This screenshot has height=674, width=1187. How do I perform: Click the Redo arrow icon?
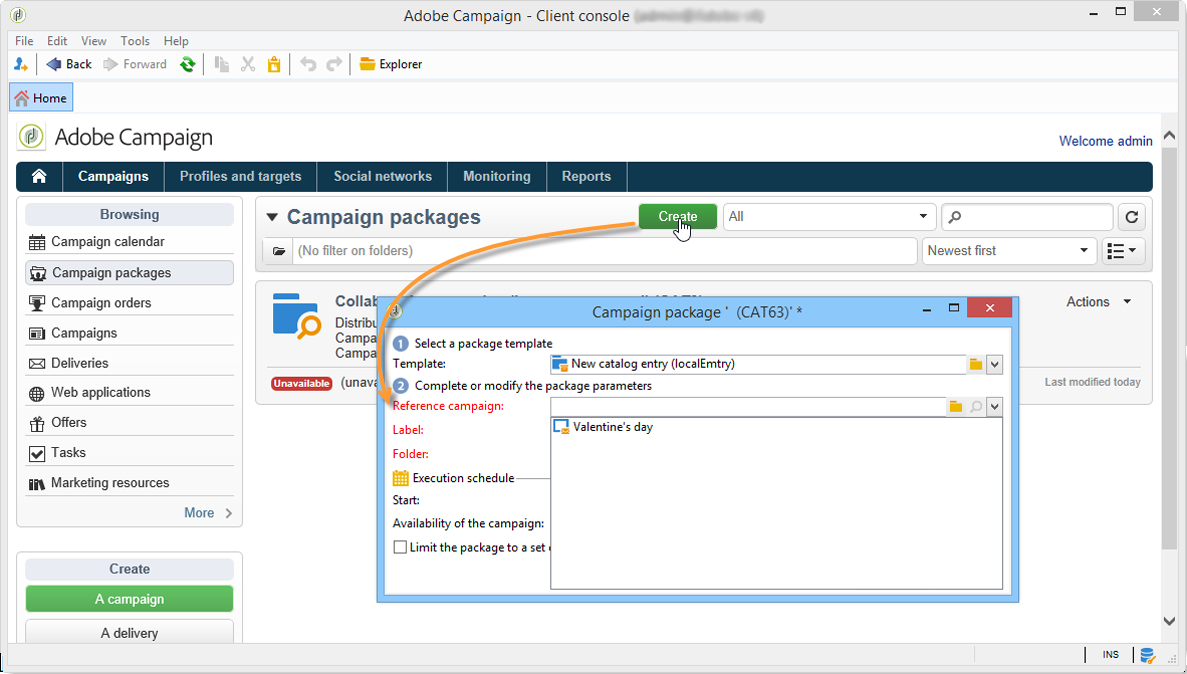[x=334, y=64]
